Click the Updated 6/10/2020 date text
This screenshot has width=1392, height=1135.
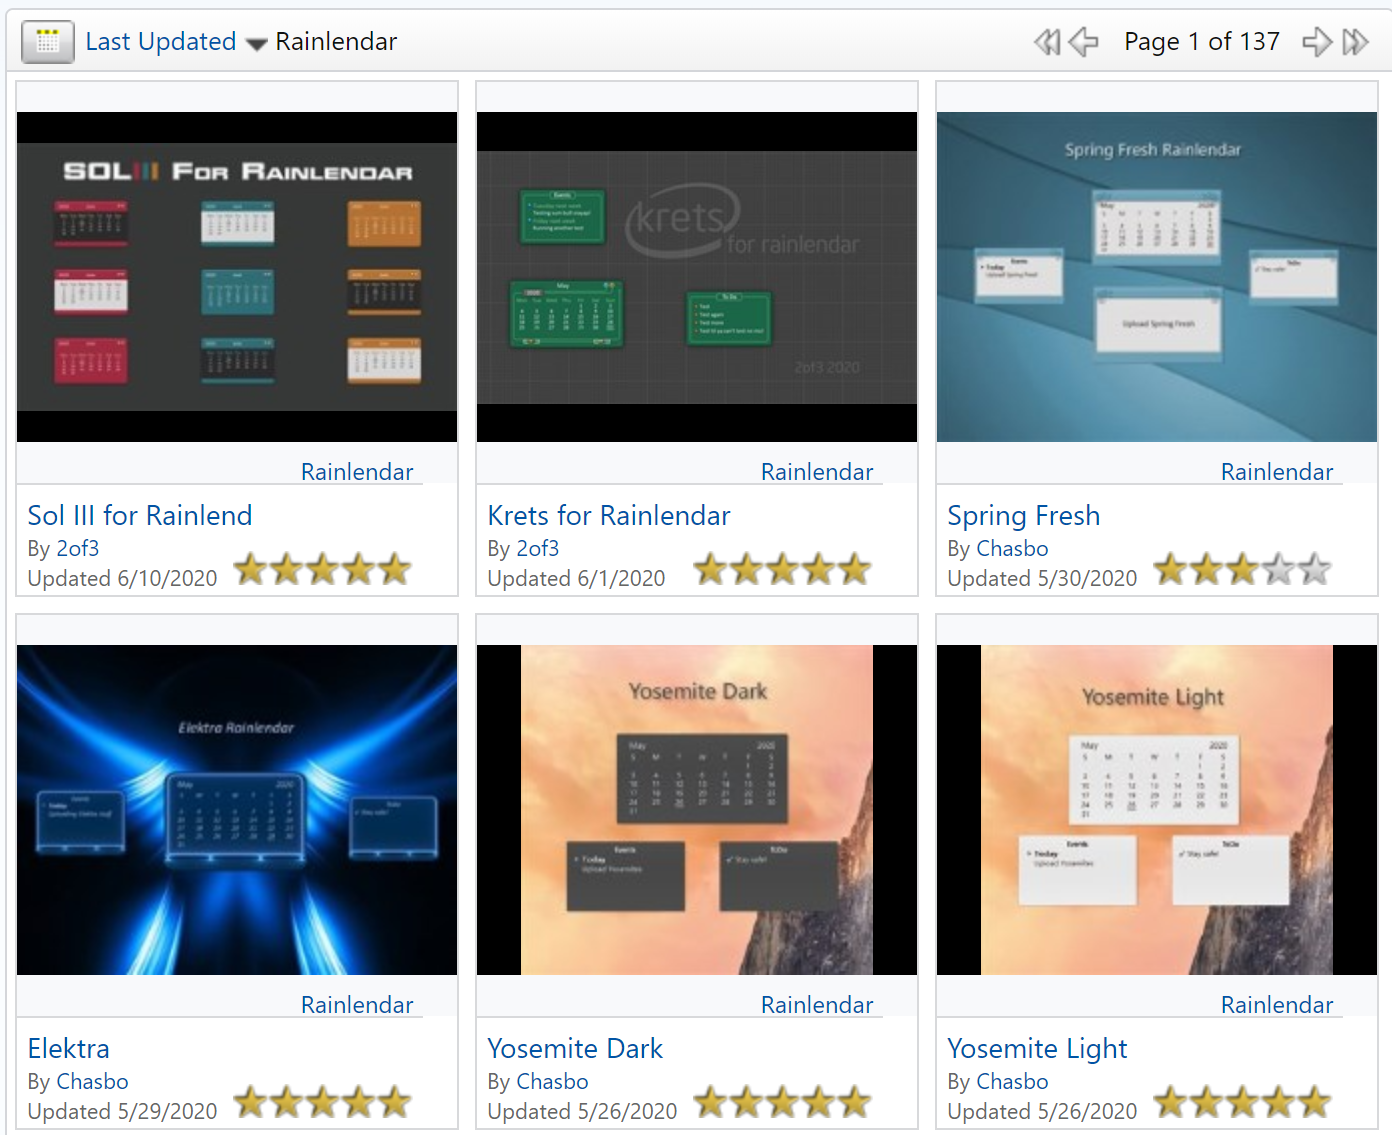[x=122, y=579]
